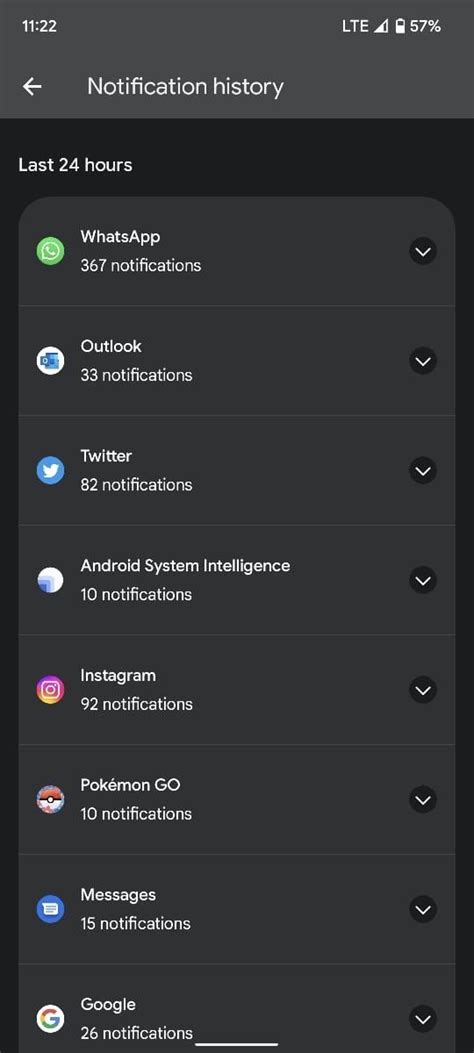Tap the Google G icon

click(x=50, y=1019)
